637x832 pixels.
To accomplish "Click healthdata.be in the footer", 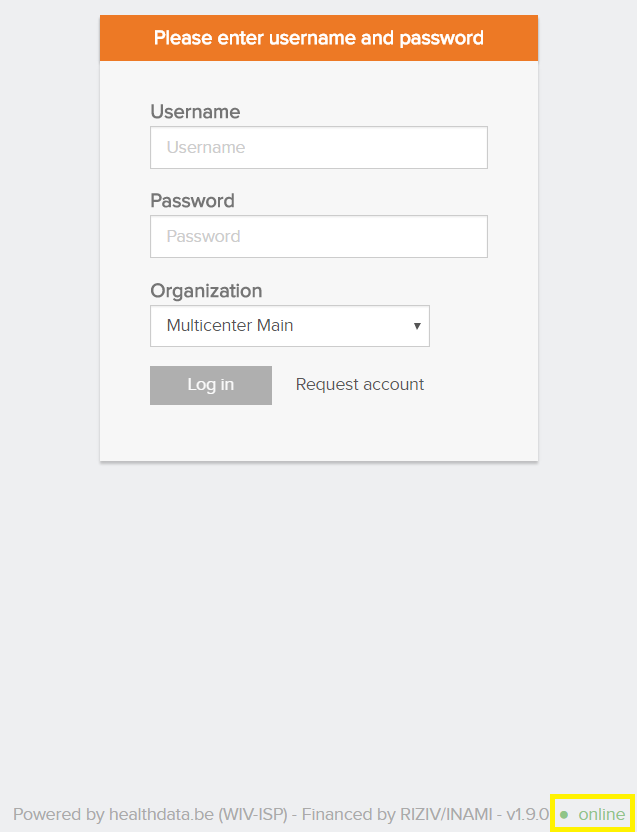I will coord(161,815).
